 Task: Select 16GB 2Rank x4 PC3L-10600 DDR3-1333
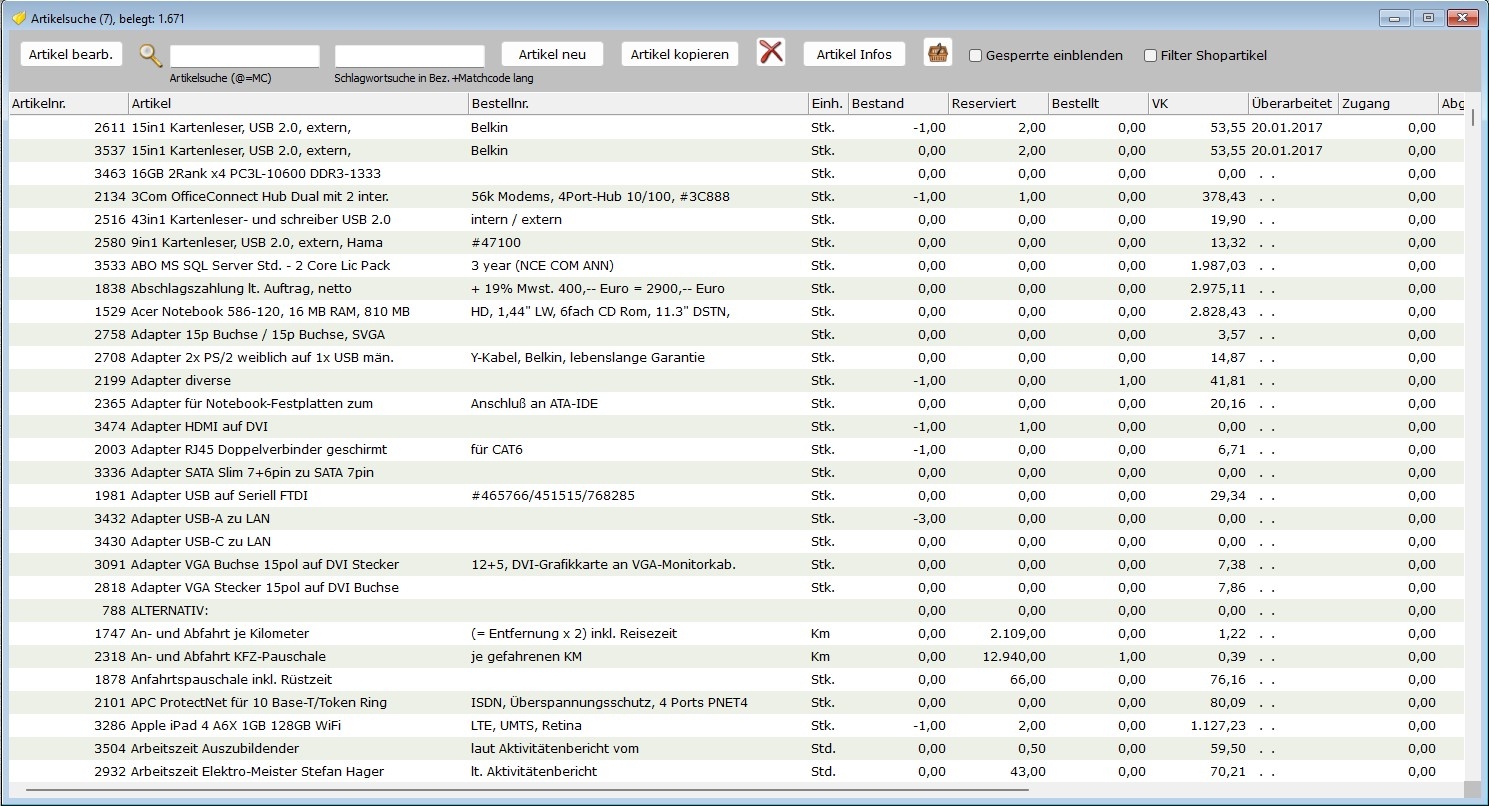pos(737,173)
